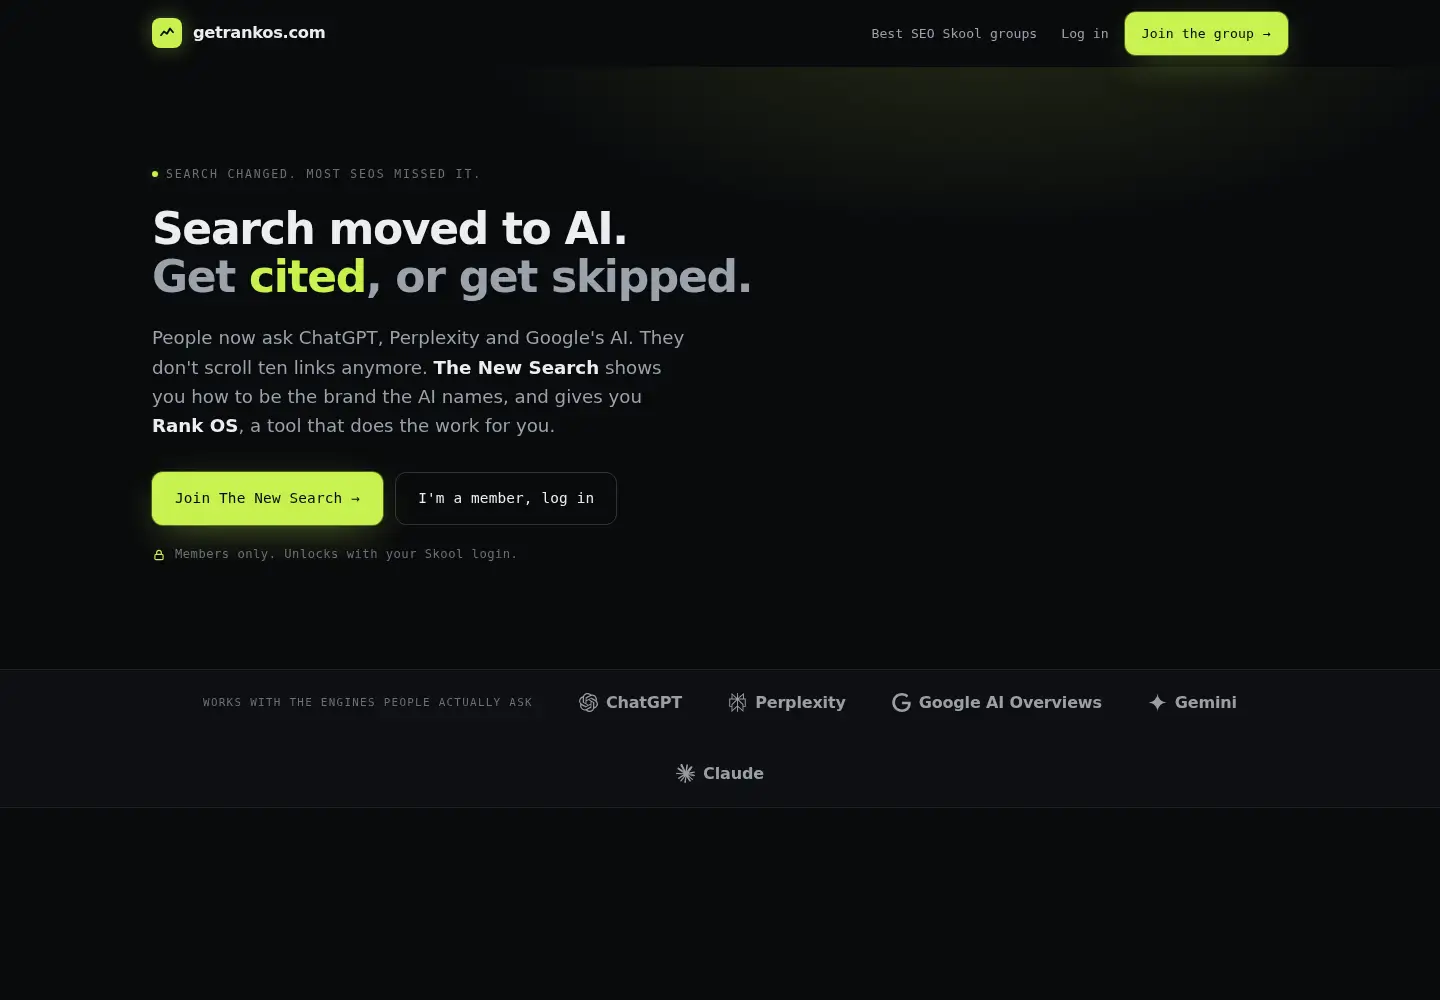
Task: Click the 'Search moved to AI.' headline
Action: [390, 228]
